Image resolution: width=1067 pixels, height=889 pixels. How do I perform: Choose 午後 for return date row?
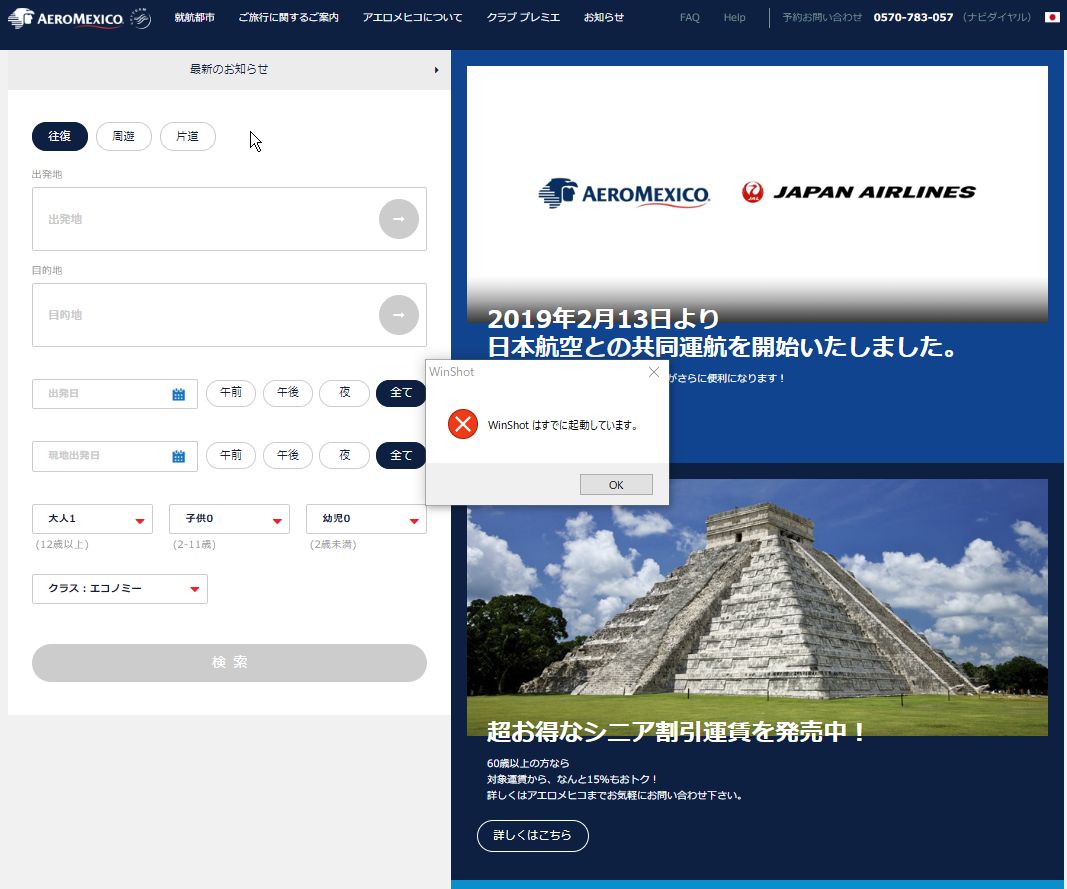point(288,455)
